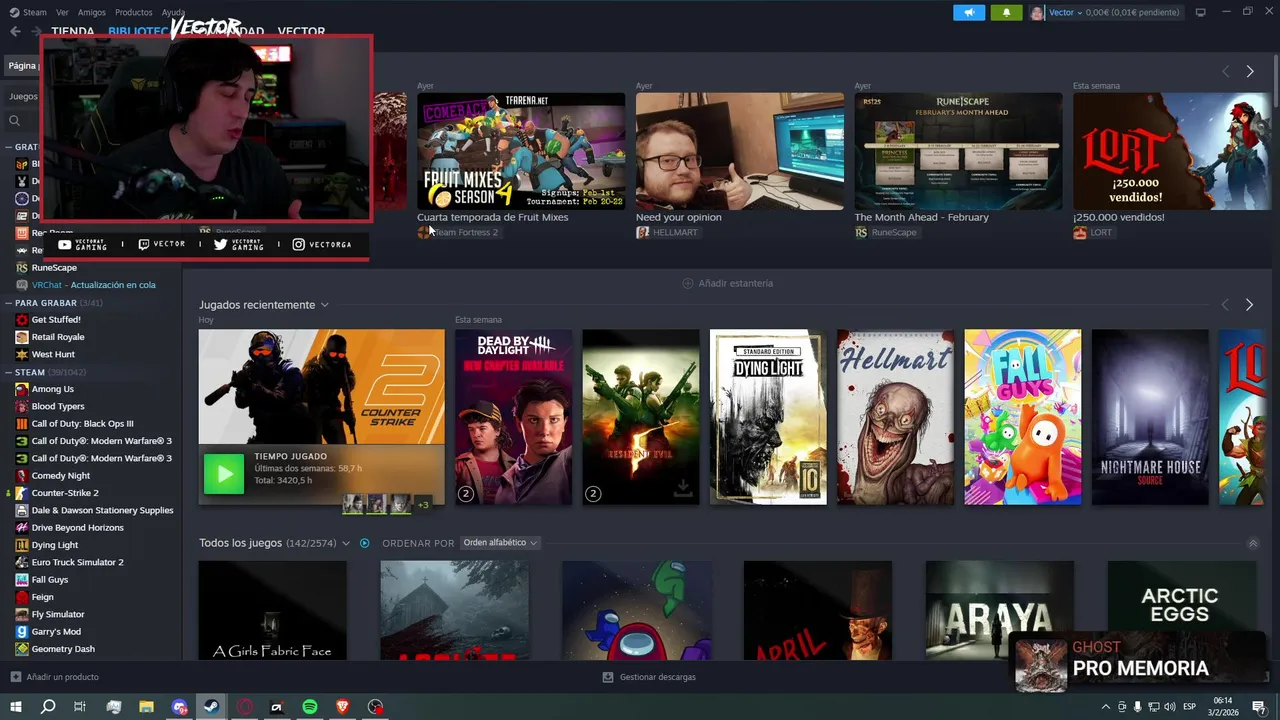Open the Need your opinion news post

tap(740, 151)
